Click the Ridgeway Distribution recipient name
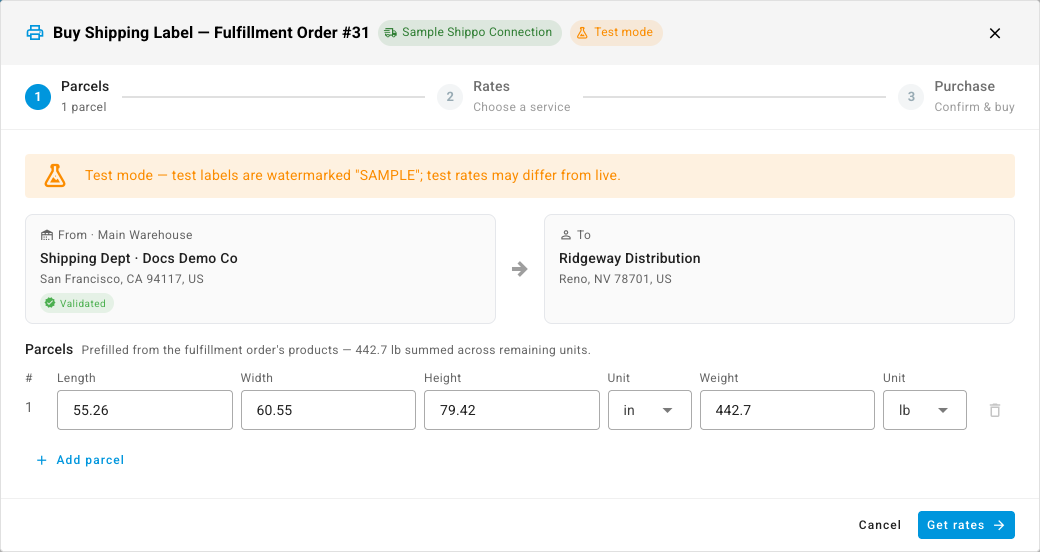This screenshot has width=1040, height=552. [629, 258]
